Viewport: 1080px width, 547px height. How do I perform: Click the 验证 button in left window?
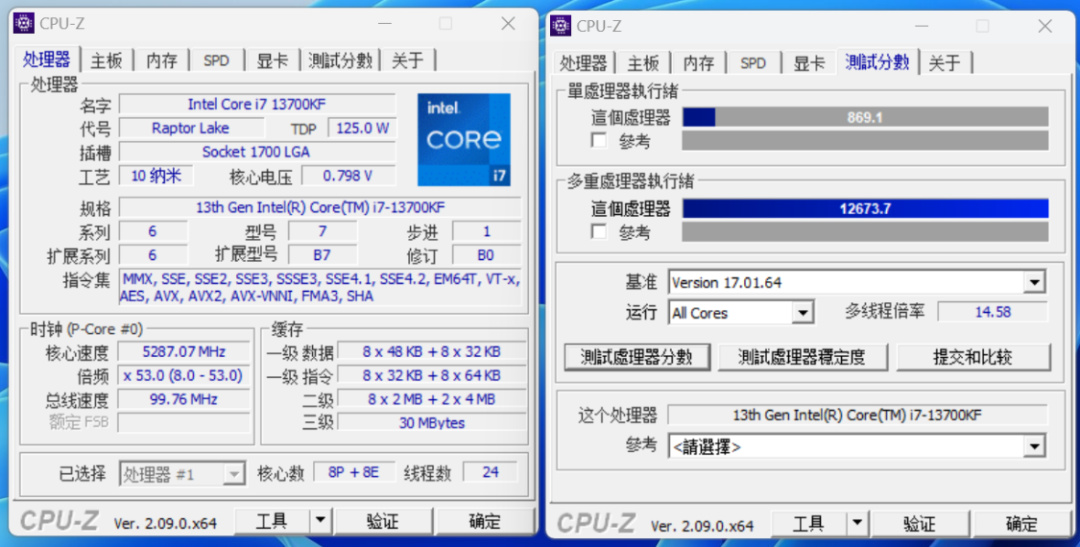383,521
